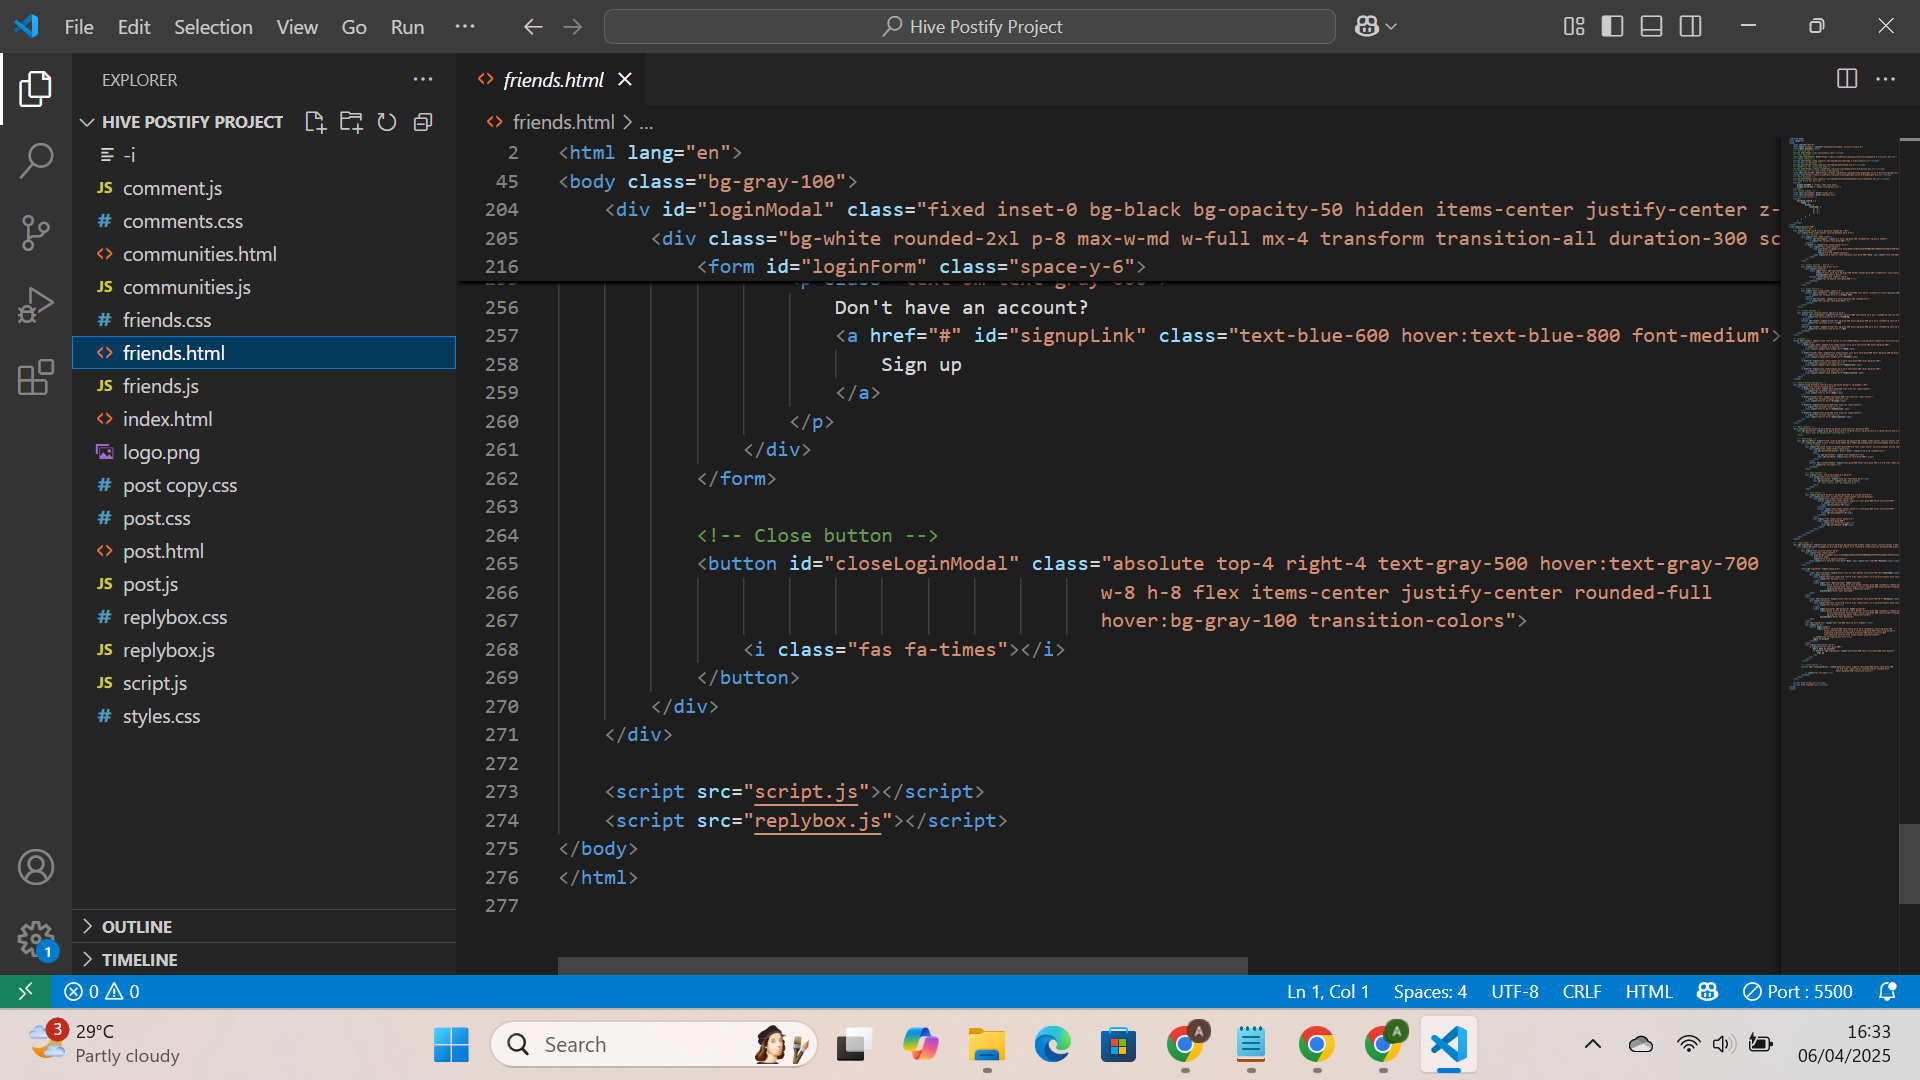Click the New Folder icon in Explorer
Screen dimensions: 1920x1080
click(351, 122)
